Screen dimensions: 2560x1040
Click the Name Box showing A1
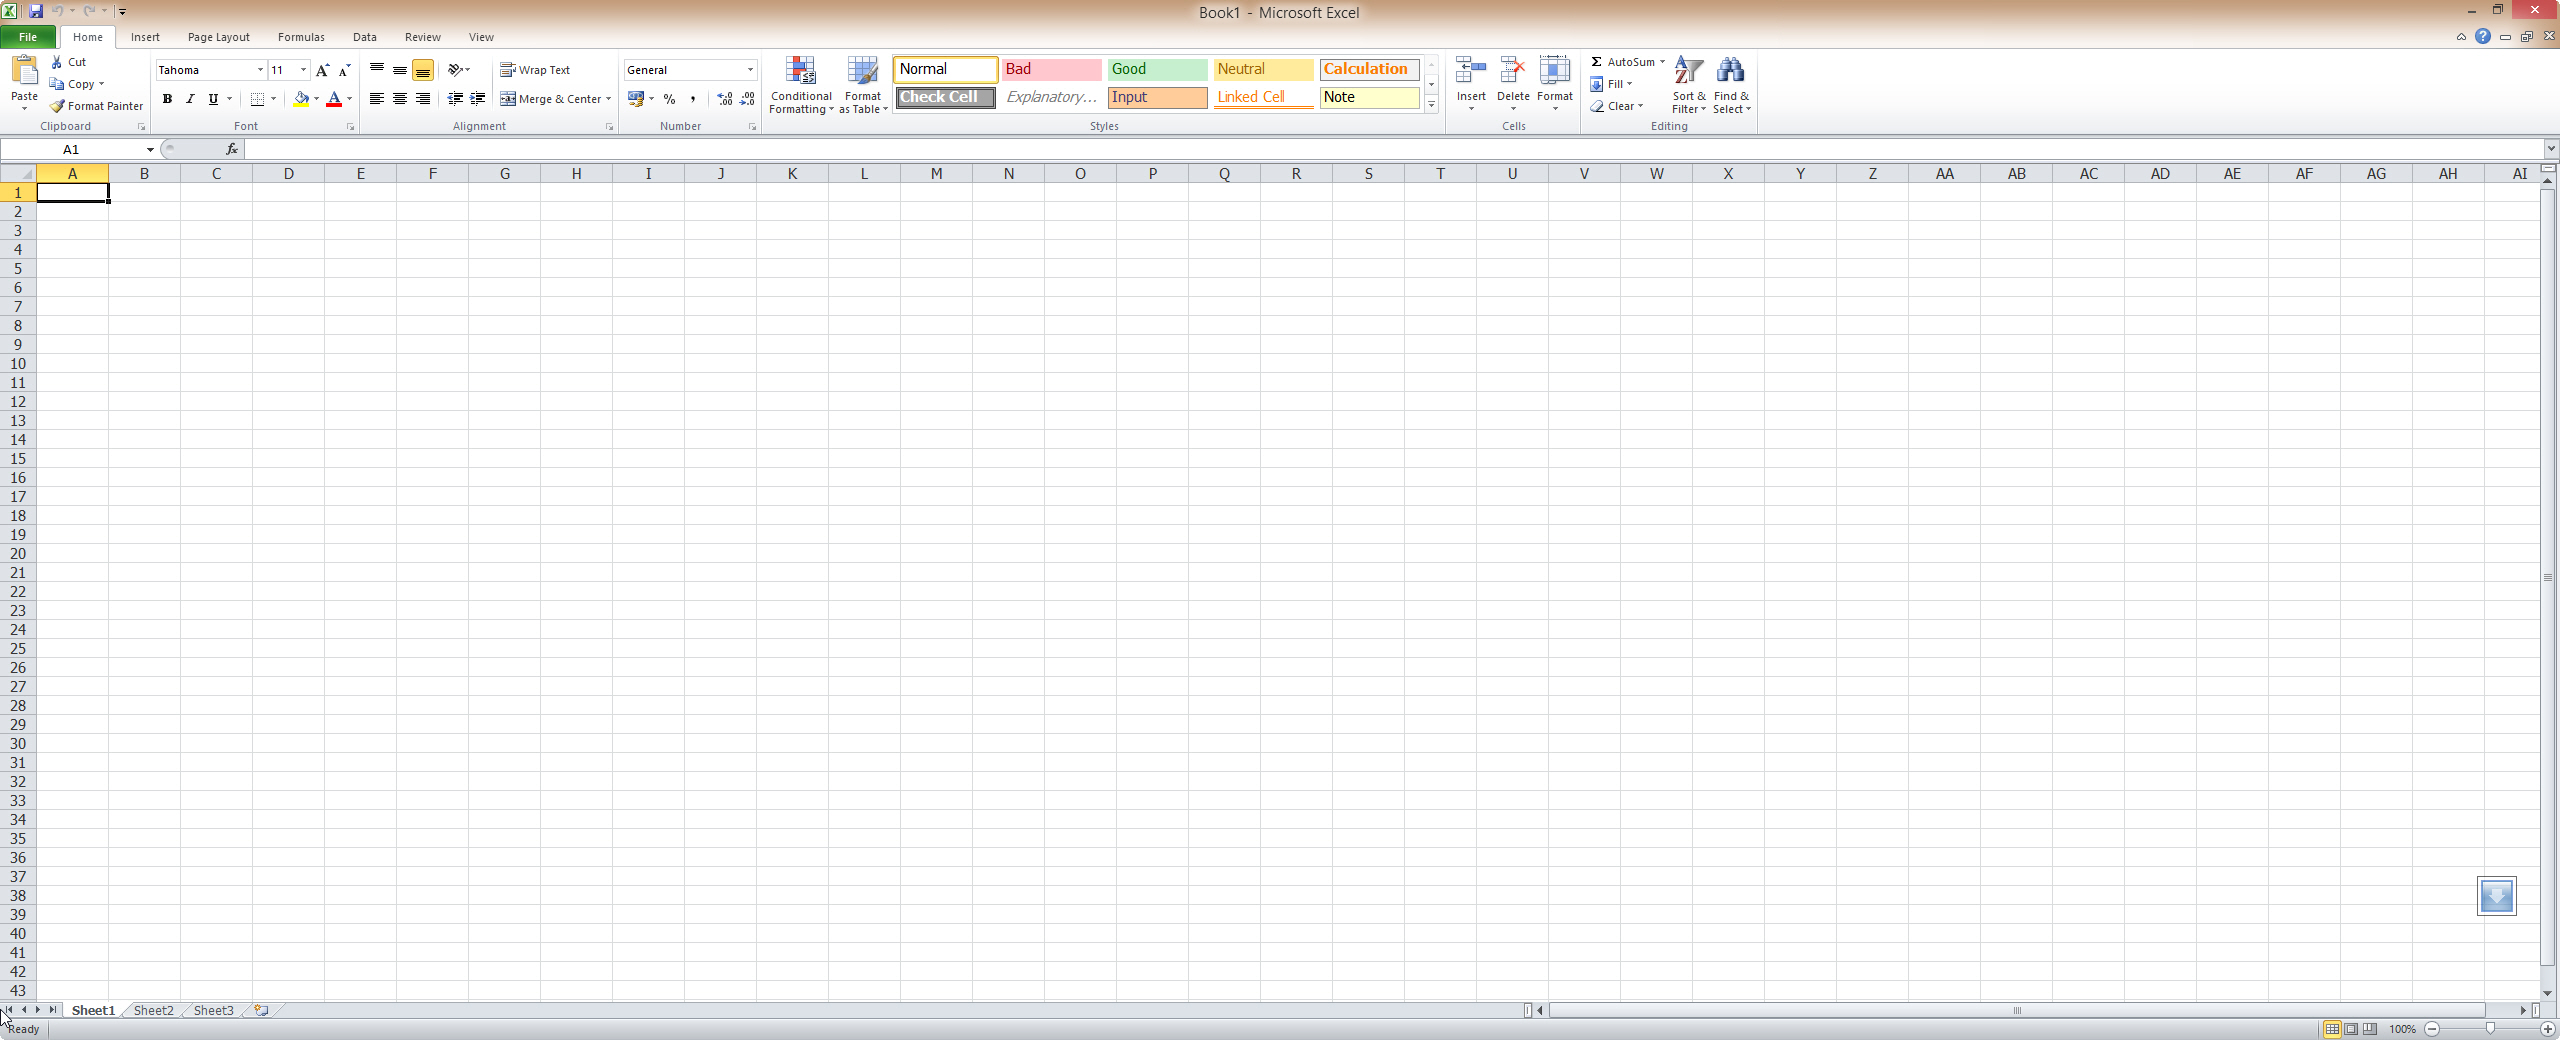tap(71, 149)
